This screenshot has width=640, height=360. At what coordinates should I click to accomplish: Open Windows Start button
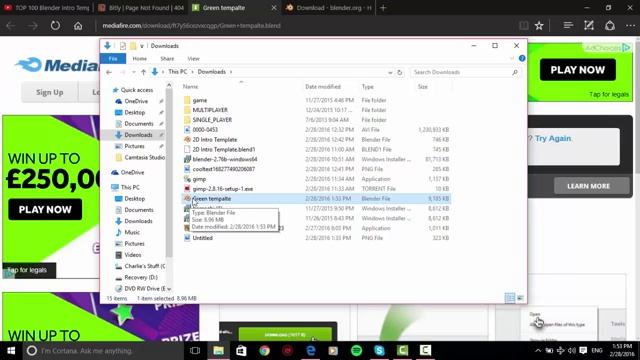[11, 351]
